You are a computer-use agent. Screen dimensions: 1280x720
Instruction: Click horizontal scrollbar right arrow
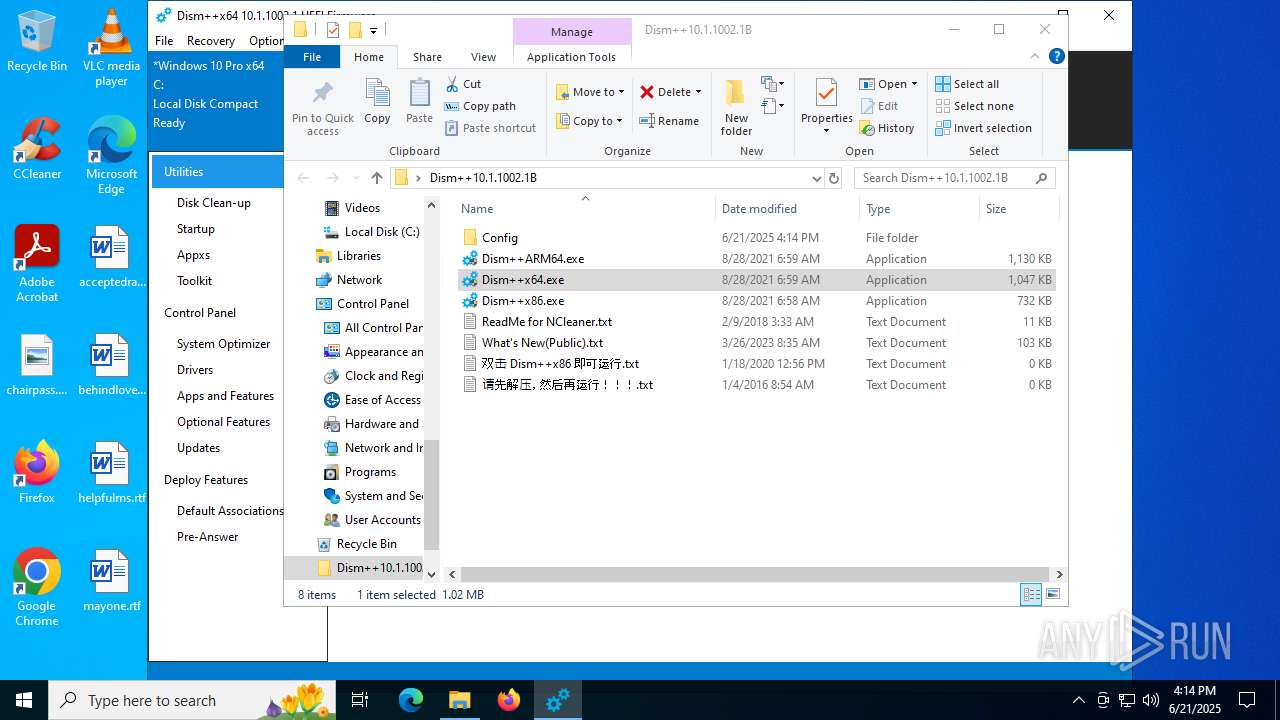coord(1059,575)
